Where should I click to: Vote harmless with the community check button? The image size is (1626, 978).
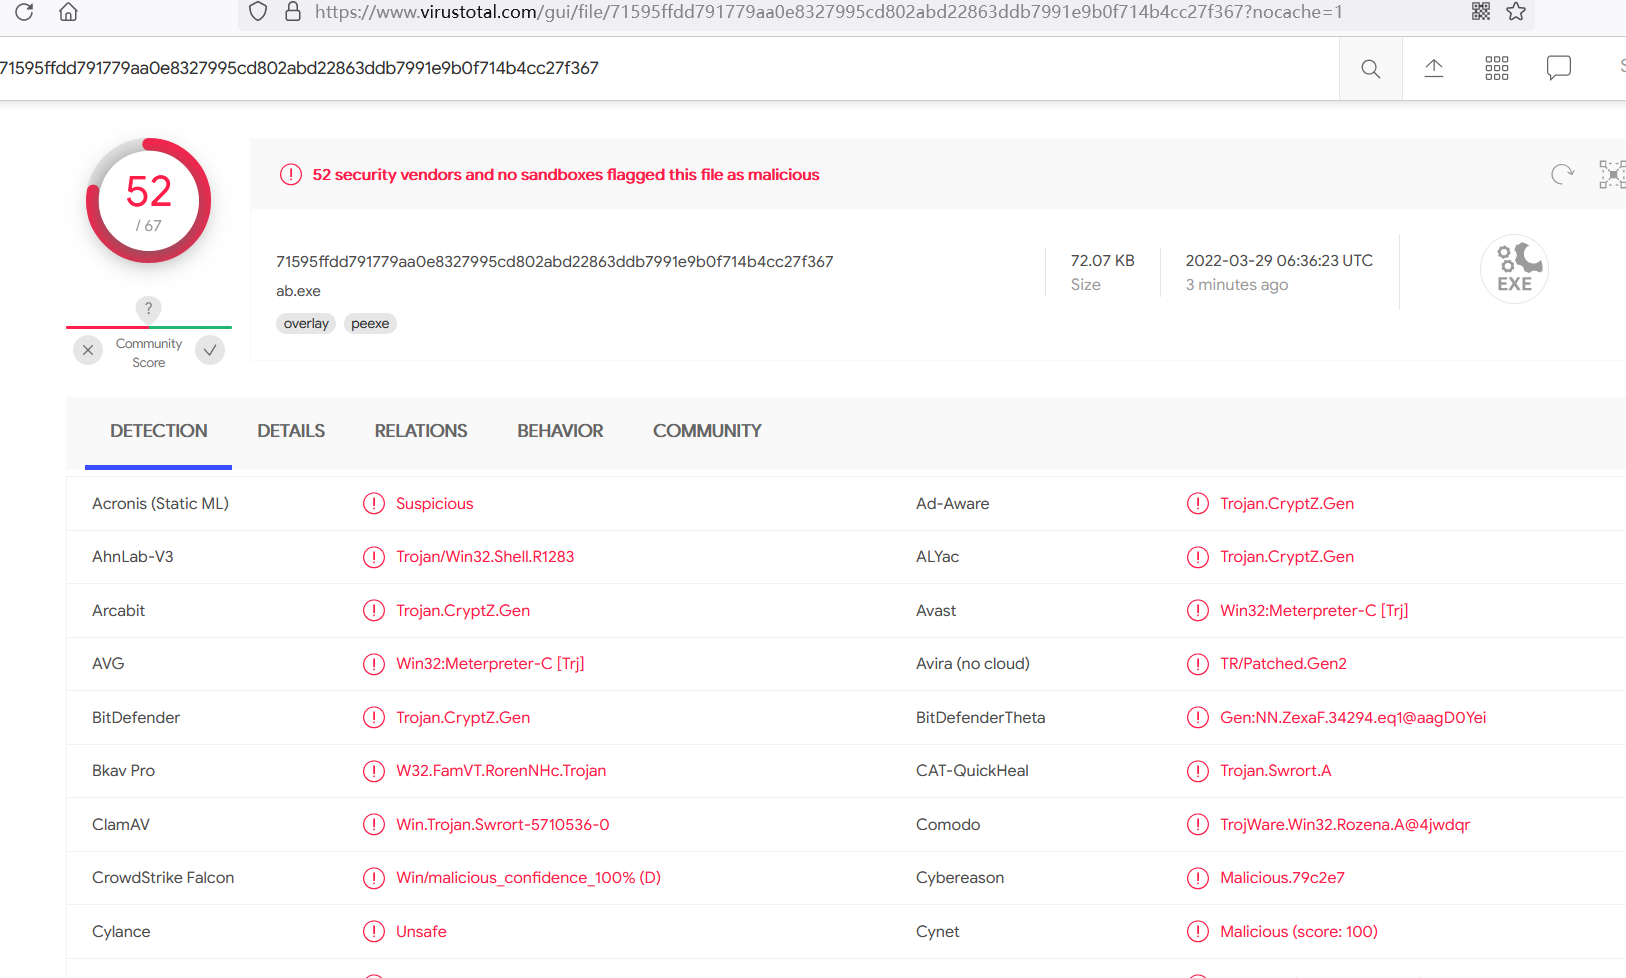point(210,350)
